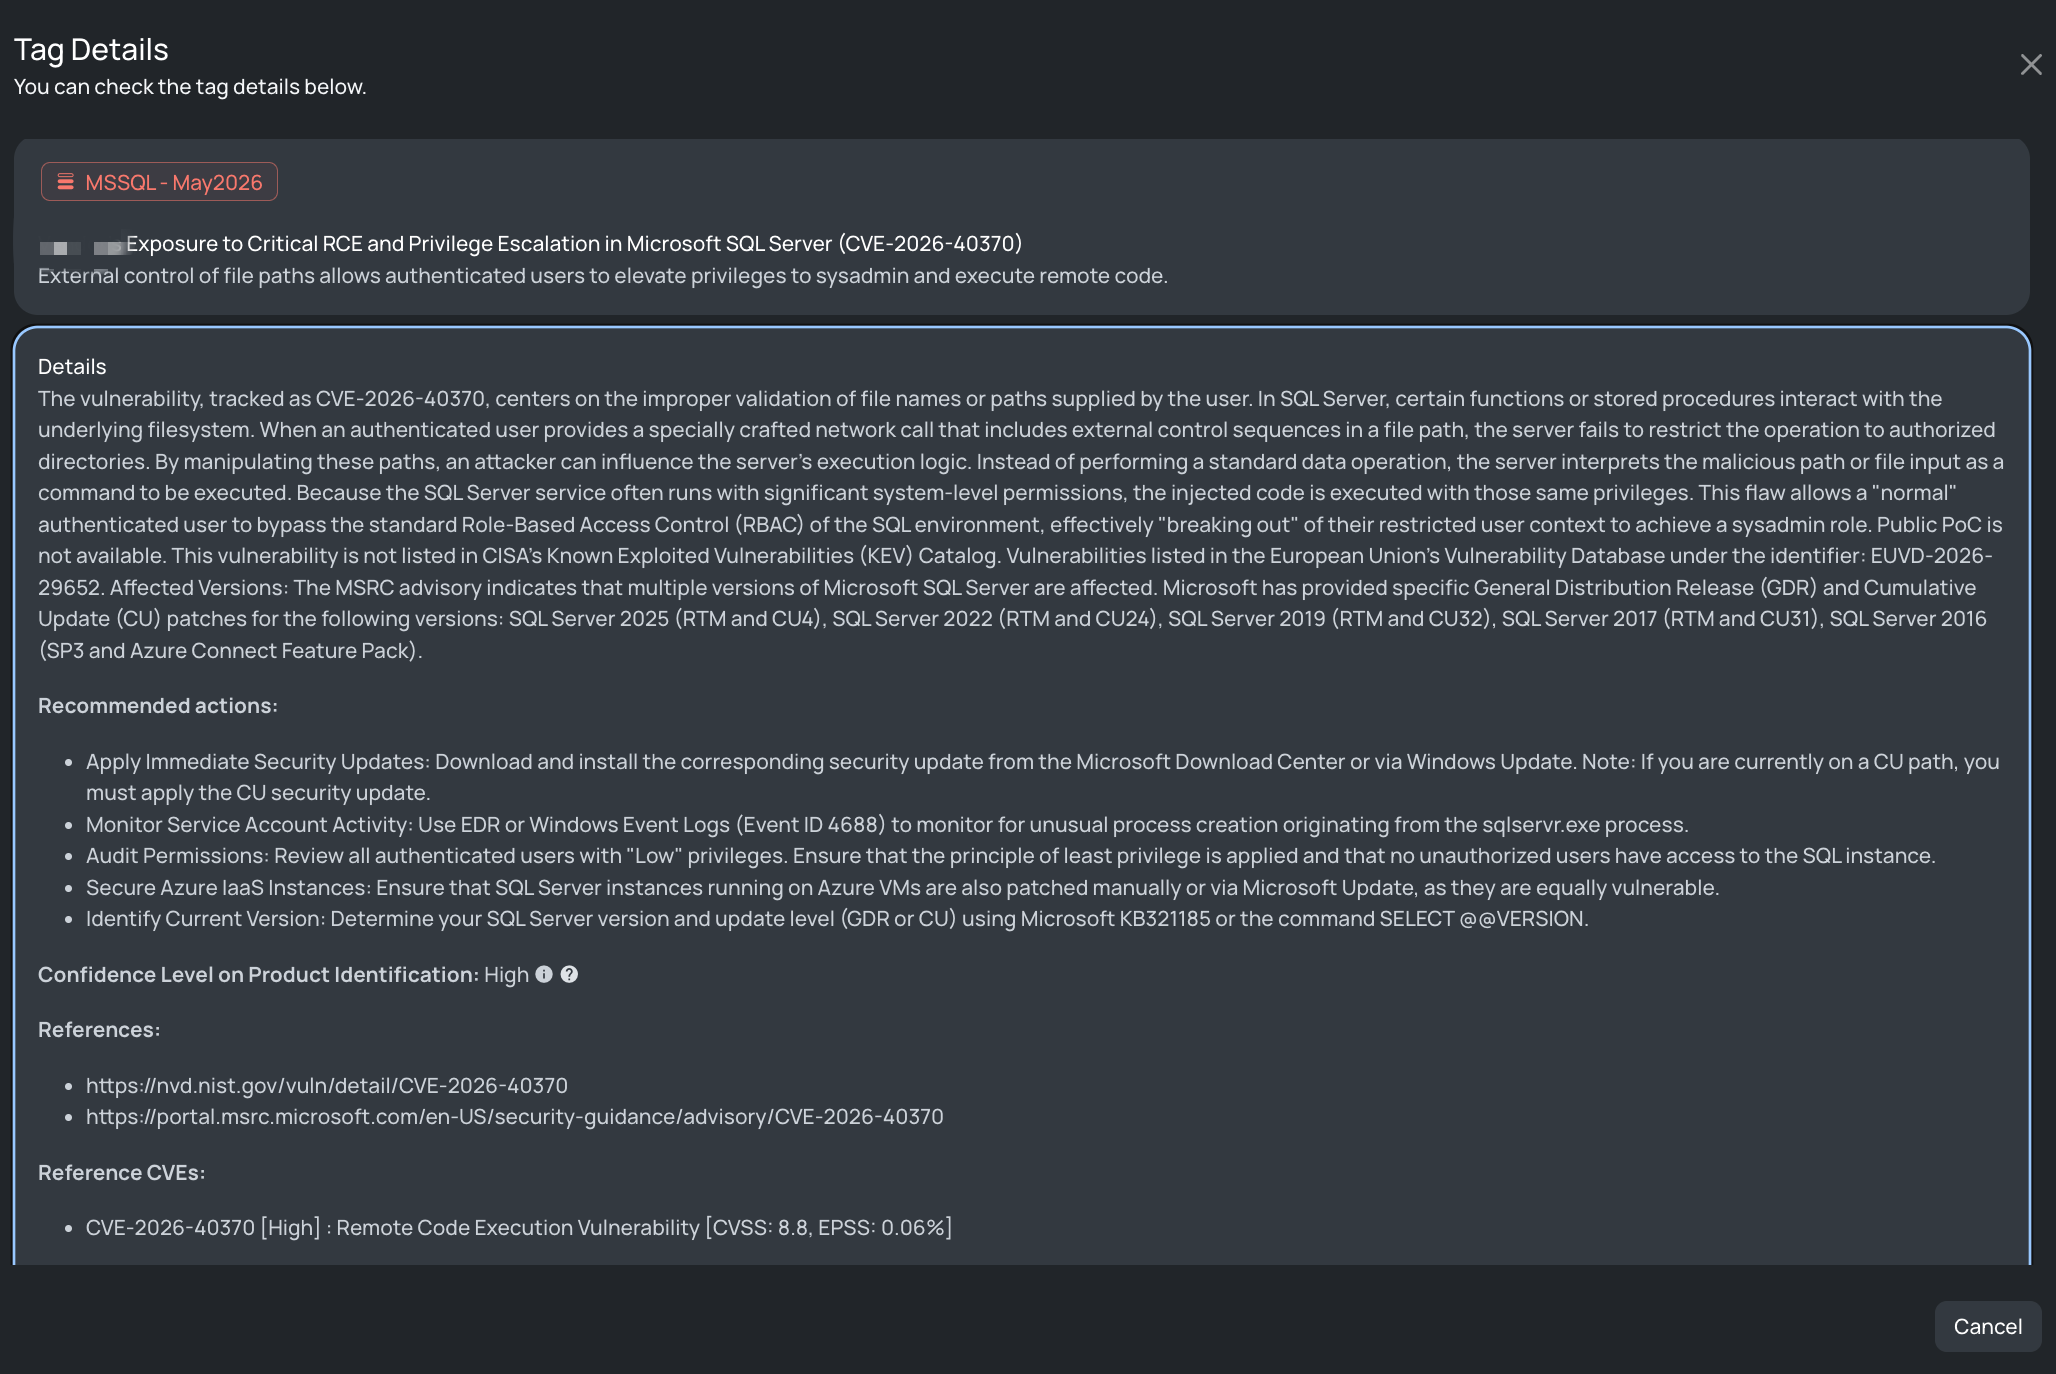Click the Details section heading

[72, 366]
